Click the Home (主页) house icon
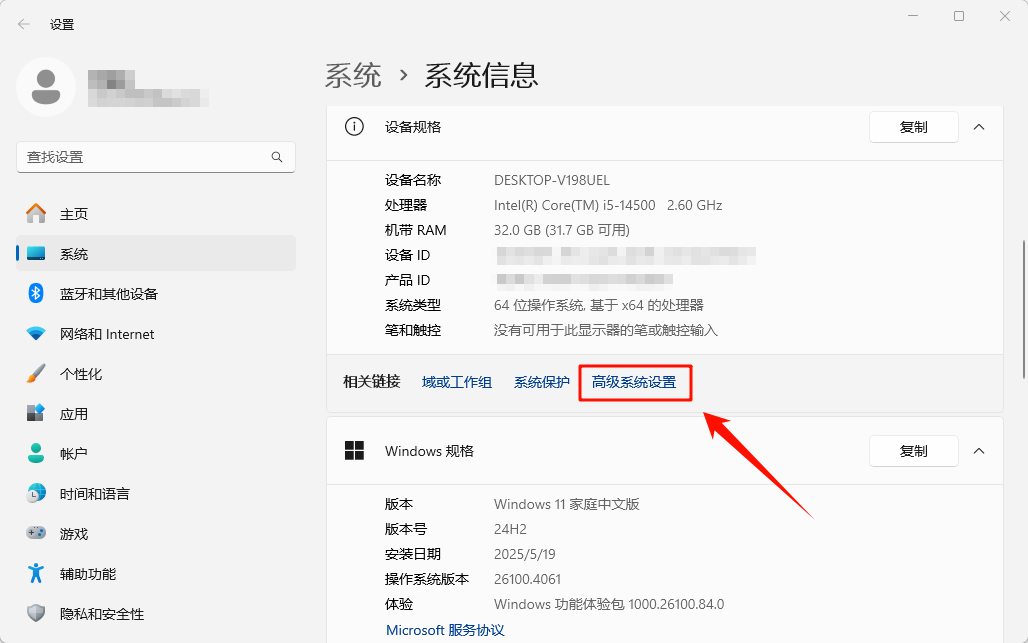 (x=36, y=214)
